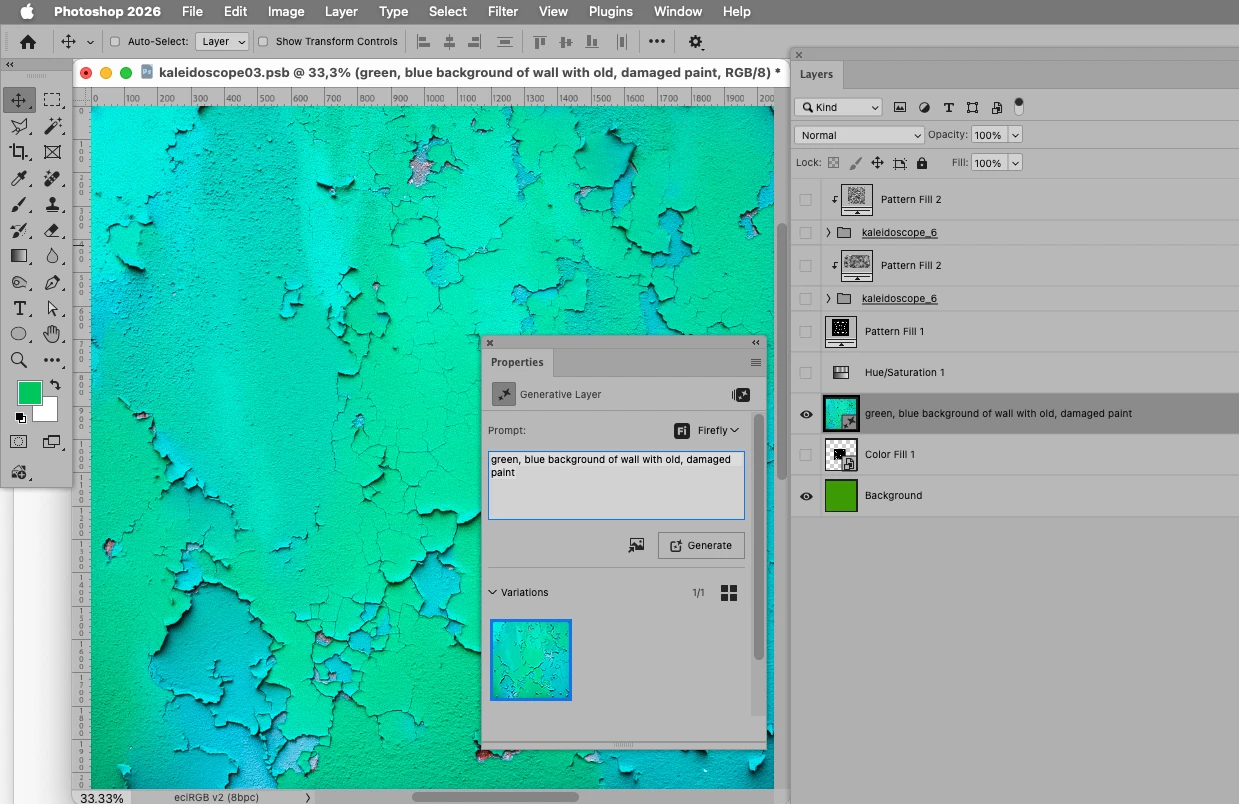This screenshot has width=1239, height=804.
Task: Open the more align options ellipsis
Action: click(657, 42)
